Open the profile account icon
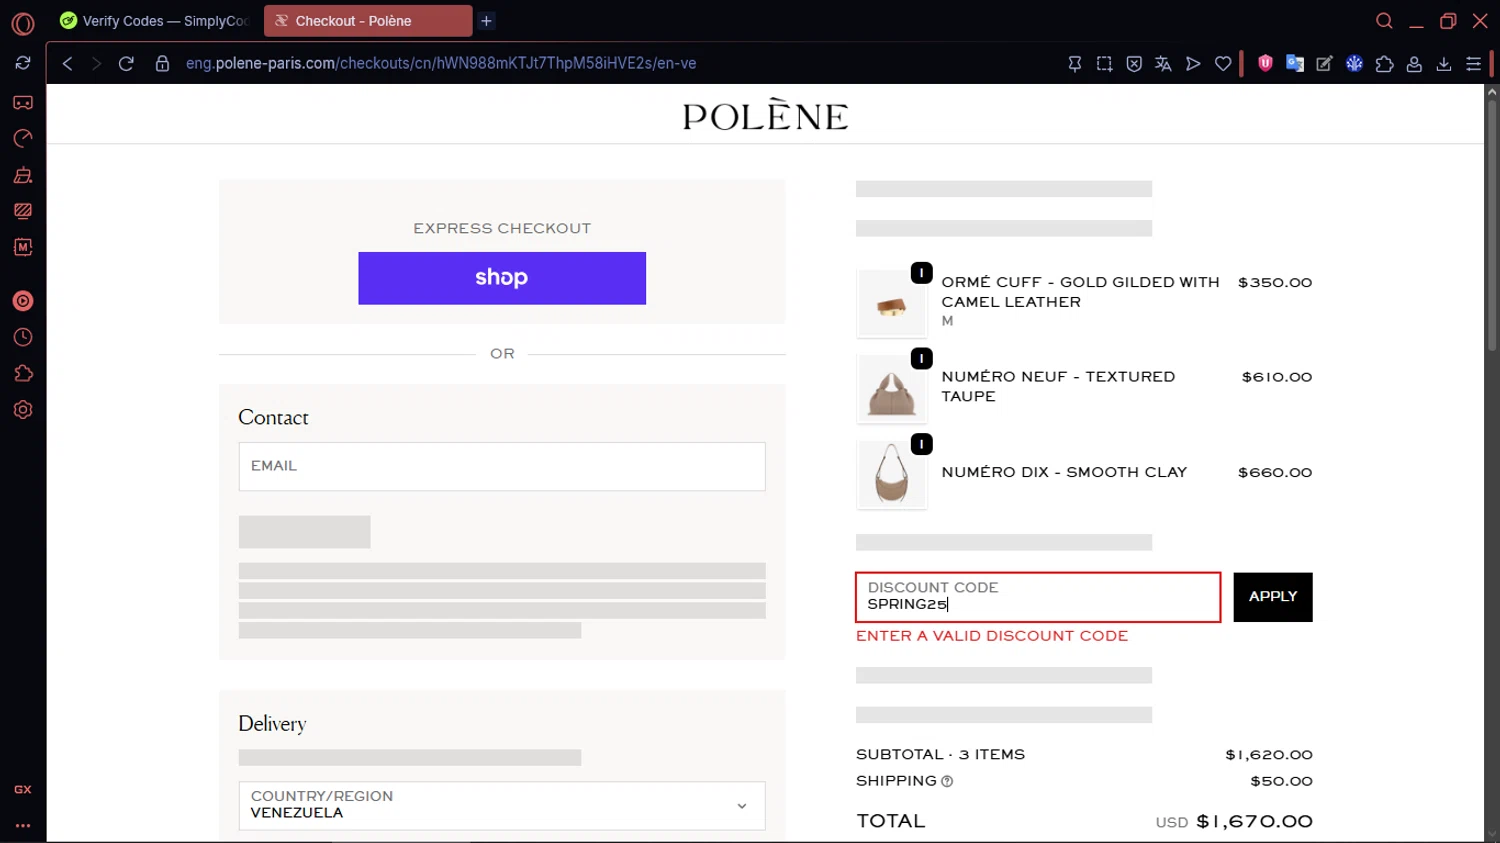 click(1414, 63)
